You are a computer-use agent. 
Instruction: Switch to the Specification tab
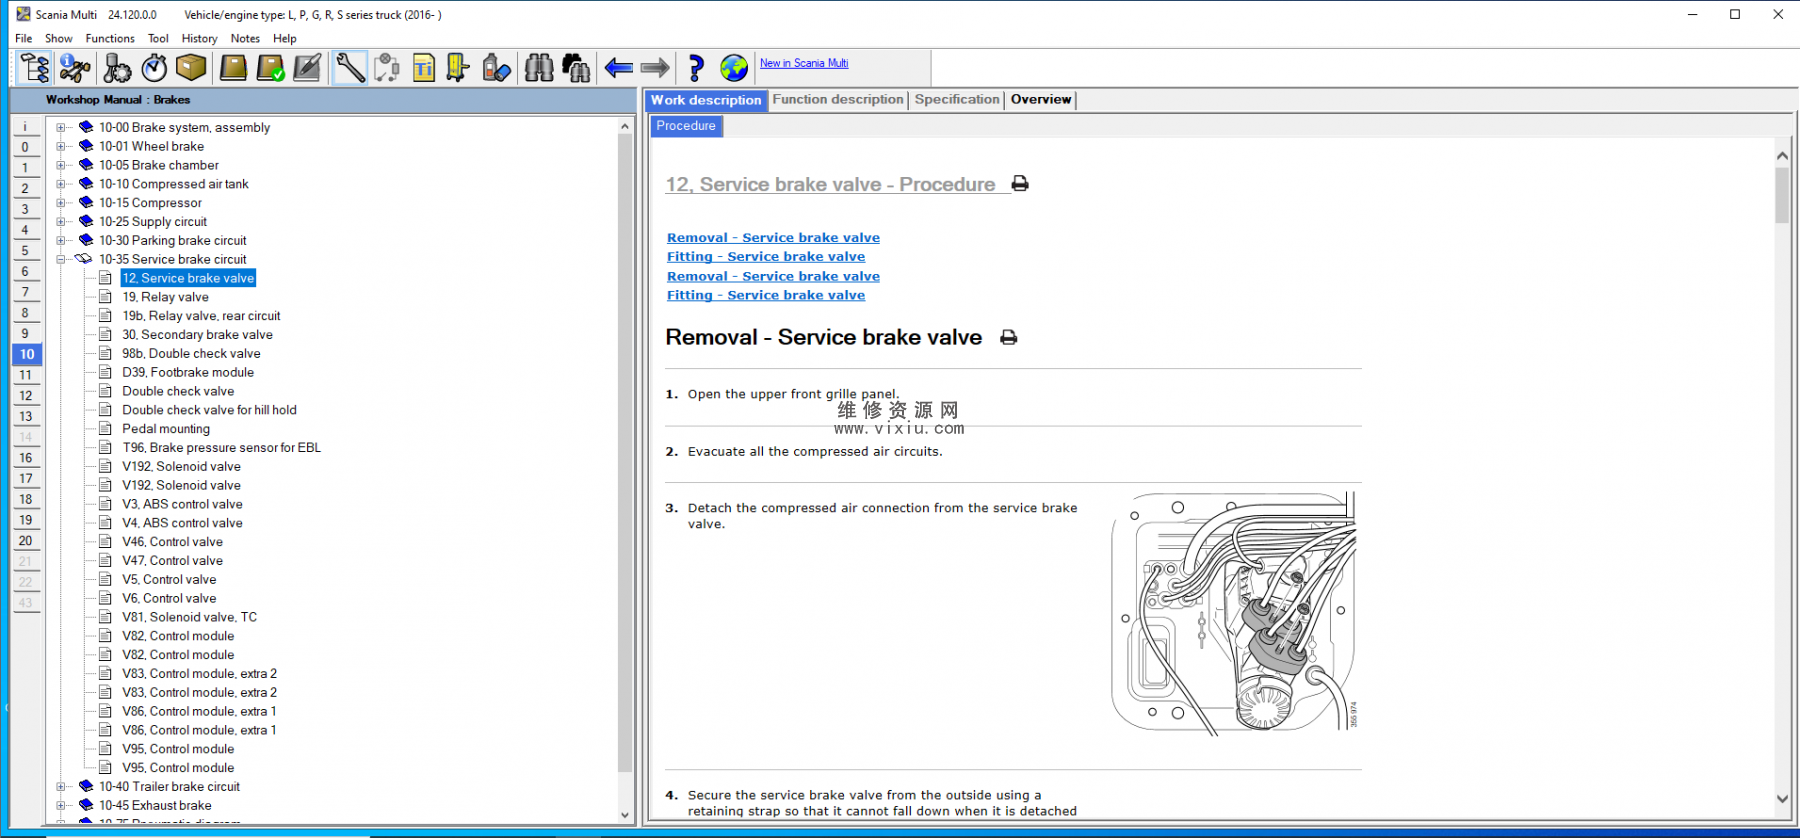pos(957,99)
